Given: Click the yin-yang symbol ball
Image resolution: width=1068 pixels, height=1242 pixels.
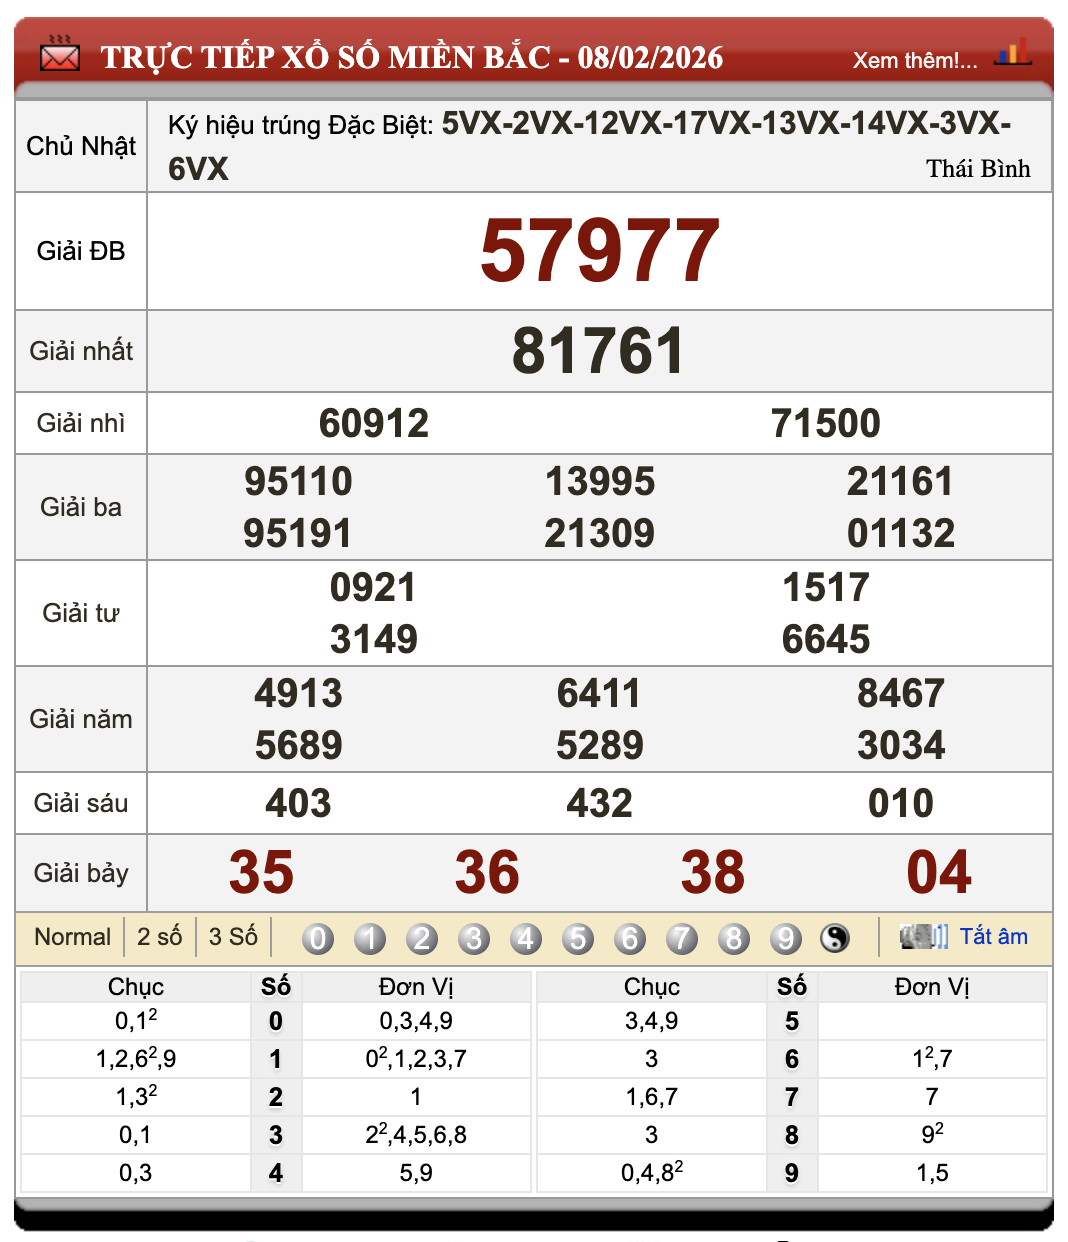Looking at the screenshot, I should pyautogui.click(x=835, y=938).
